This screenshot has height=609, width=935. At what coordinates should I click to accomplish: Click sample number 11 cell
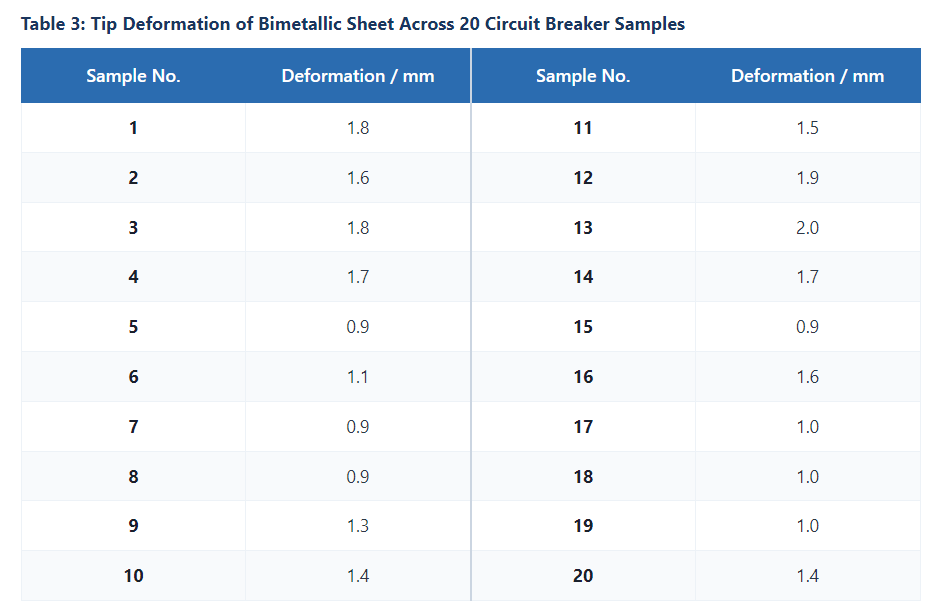tap(583, 128)
